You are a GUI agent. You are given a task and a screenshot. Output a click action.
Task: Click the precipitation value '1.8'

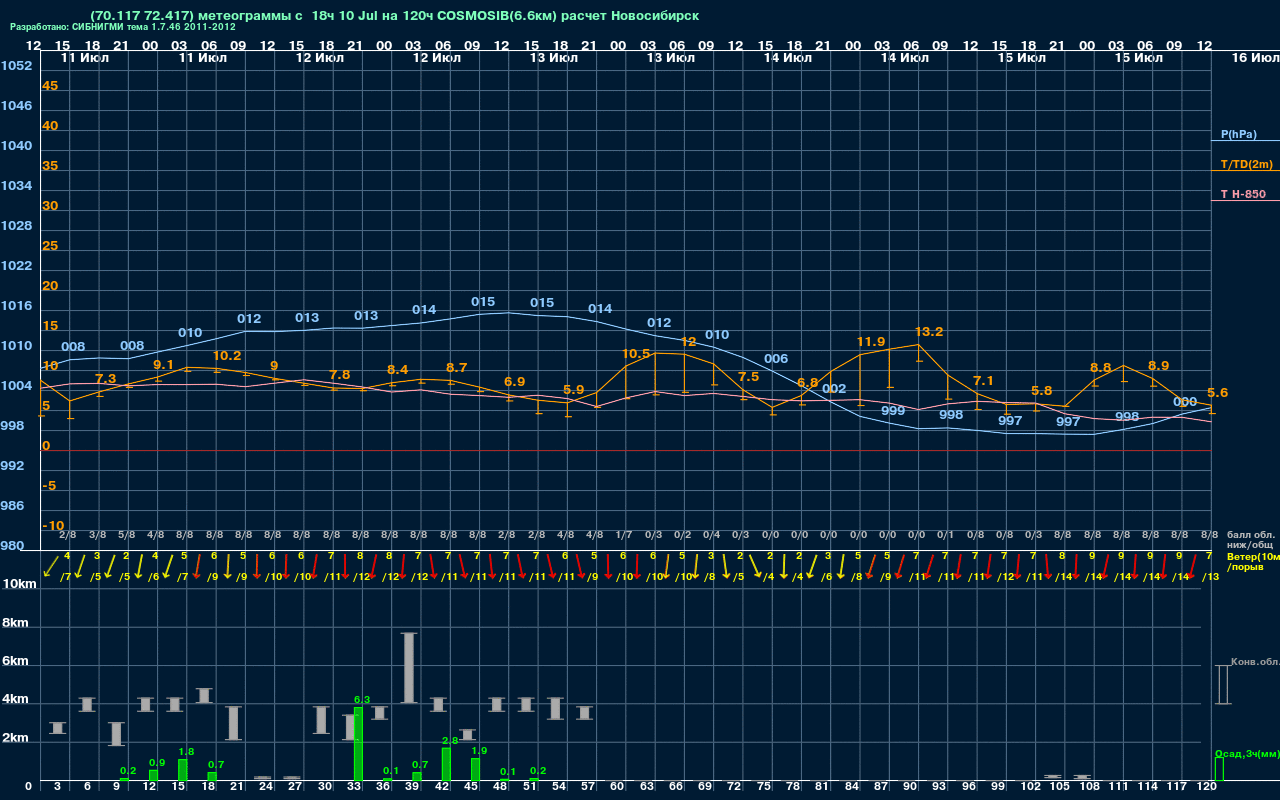pos(186,752)
